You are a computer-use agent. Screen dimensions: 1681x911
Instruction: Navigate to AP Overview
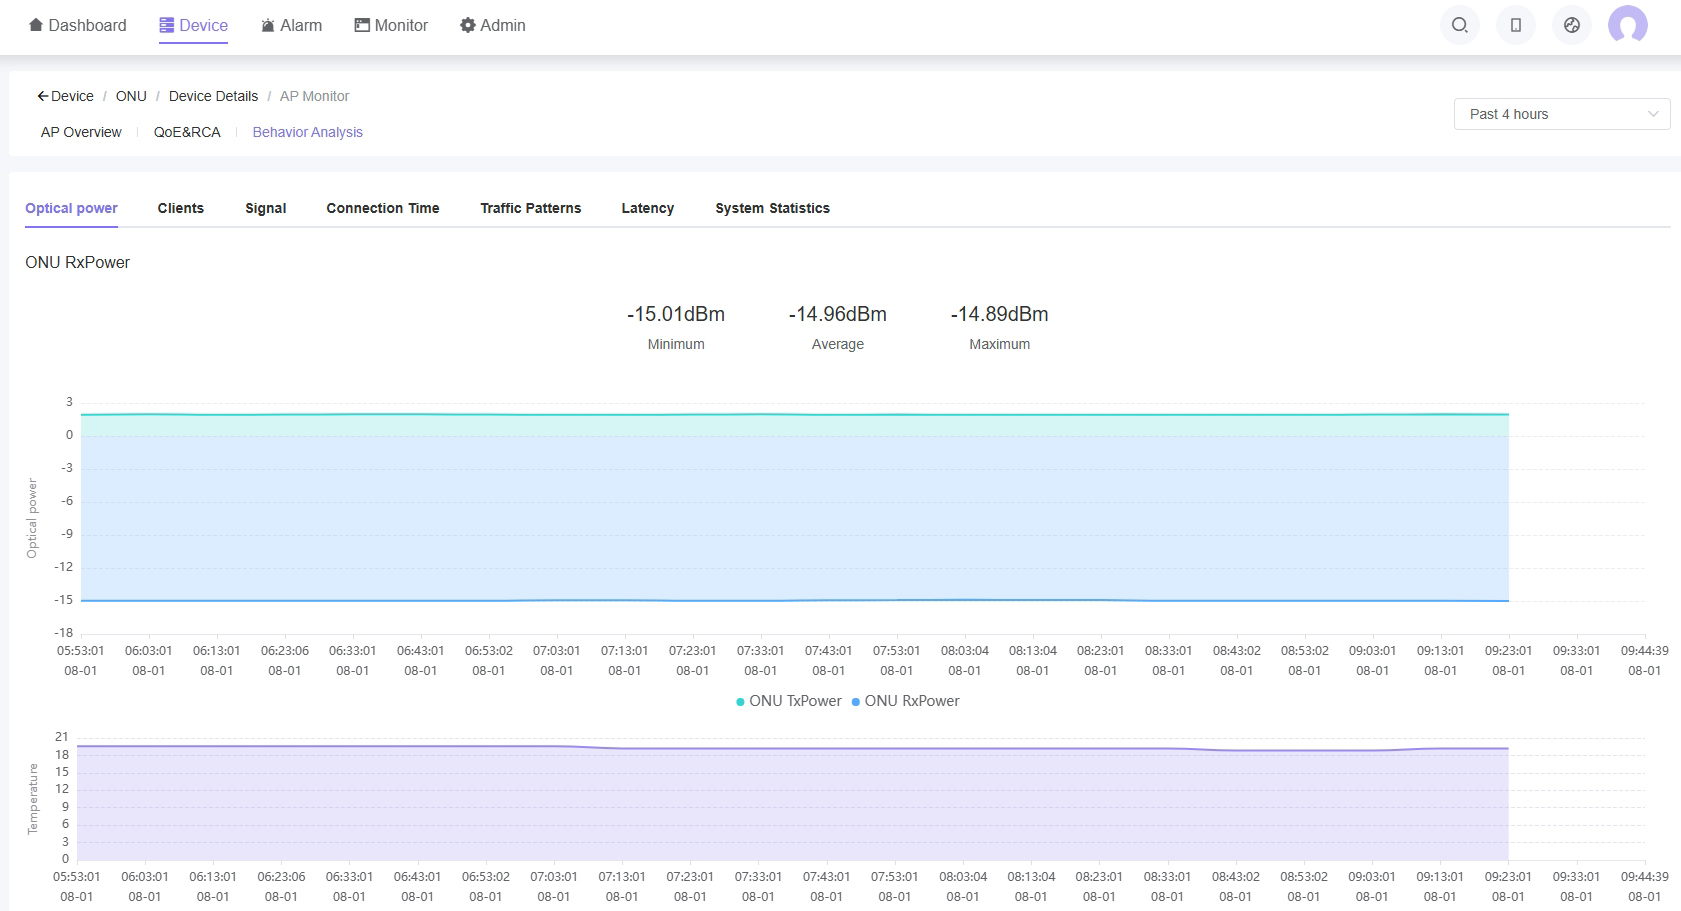[81, 132]
